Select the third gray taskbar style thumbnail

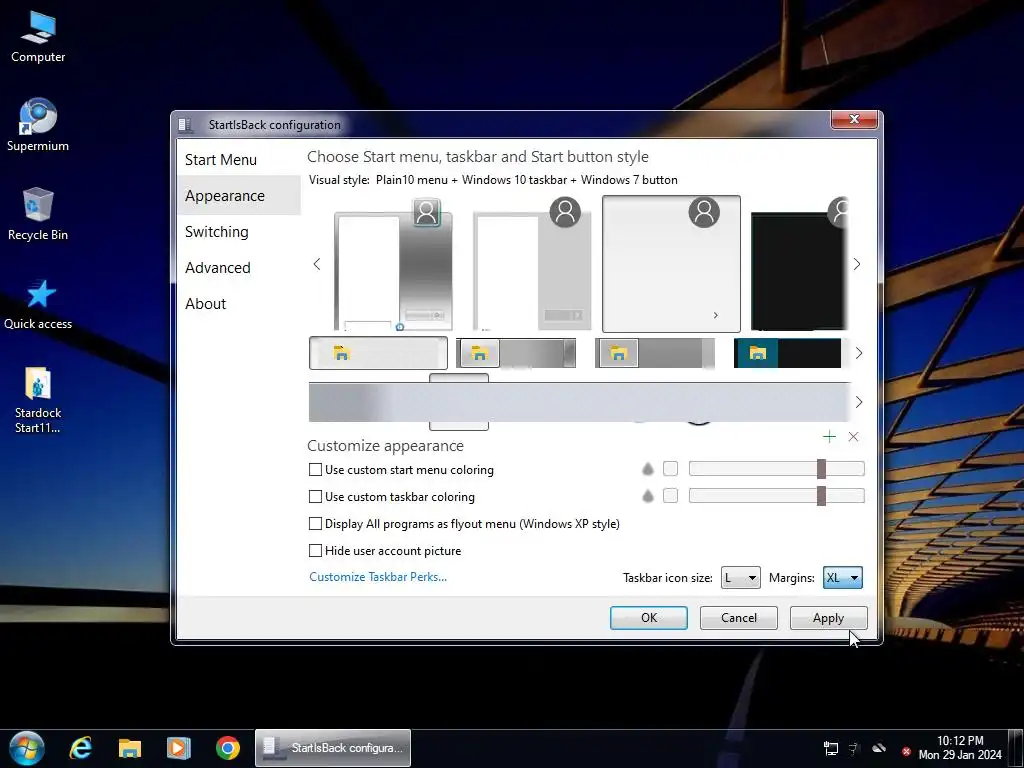655,353
